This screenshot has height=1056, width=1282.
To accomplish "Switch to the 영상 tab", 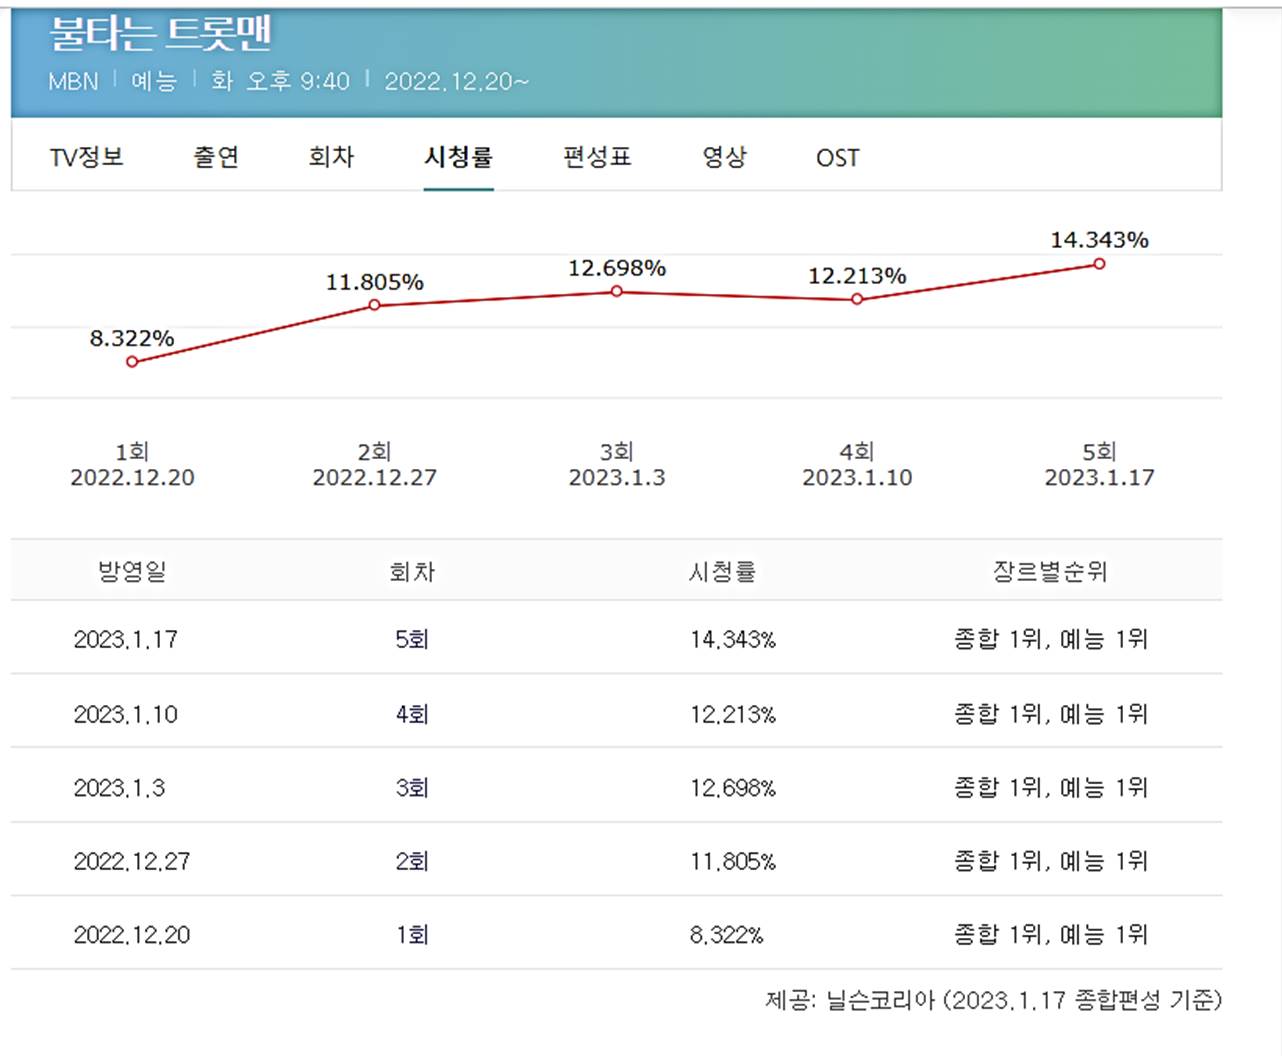I will click(x=725, y=157).
